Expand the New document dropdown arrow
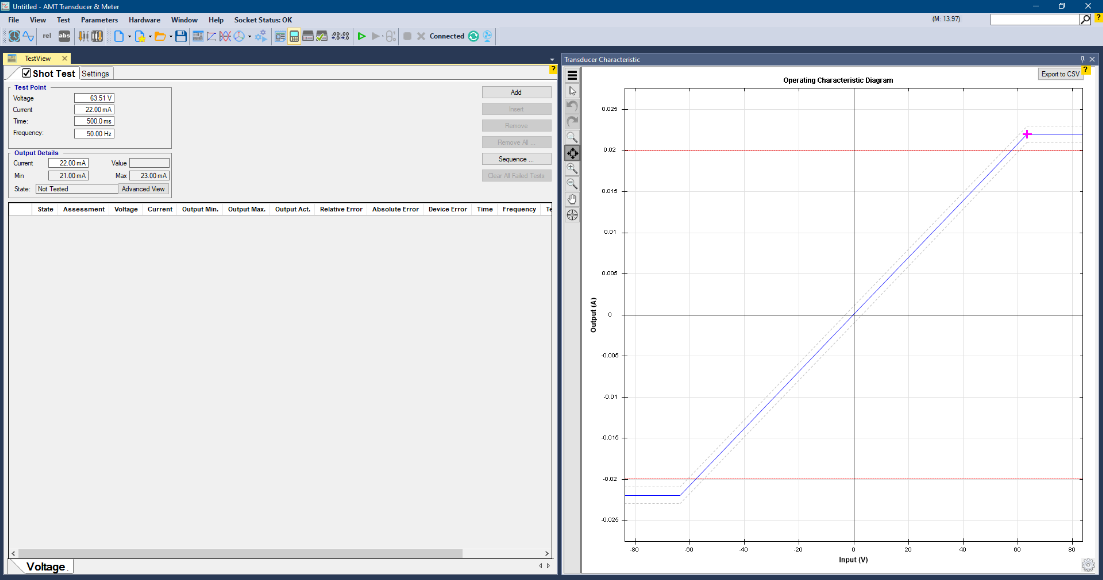Viewport: 1103px width, 580px height. [x=129, y=36]
